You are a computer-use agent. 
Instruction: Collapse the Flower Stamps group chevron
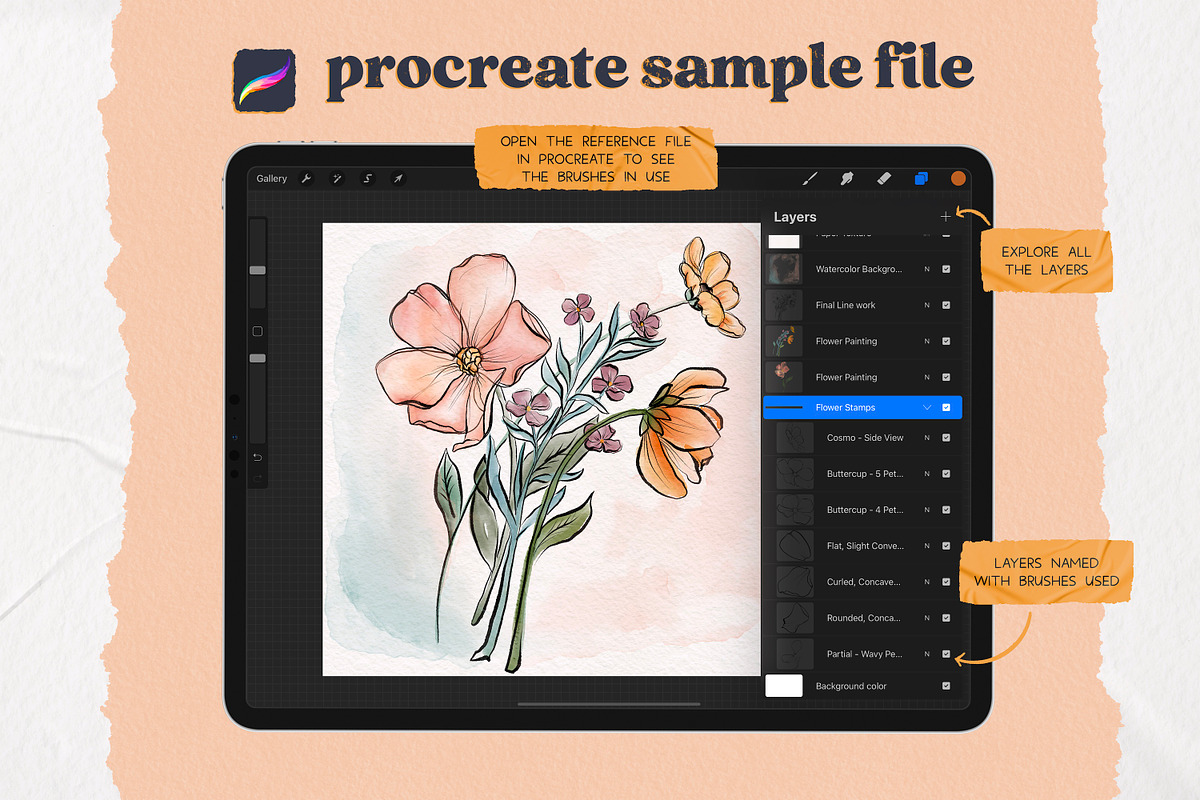pos(927,407)
